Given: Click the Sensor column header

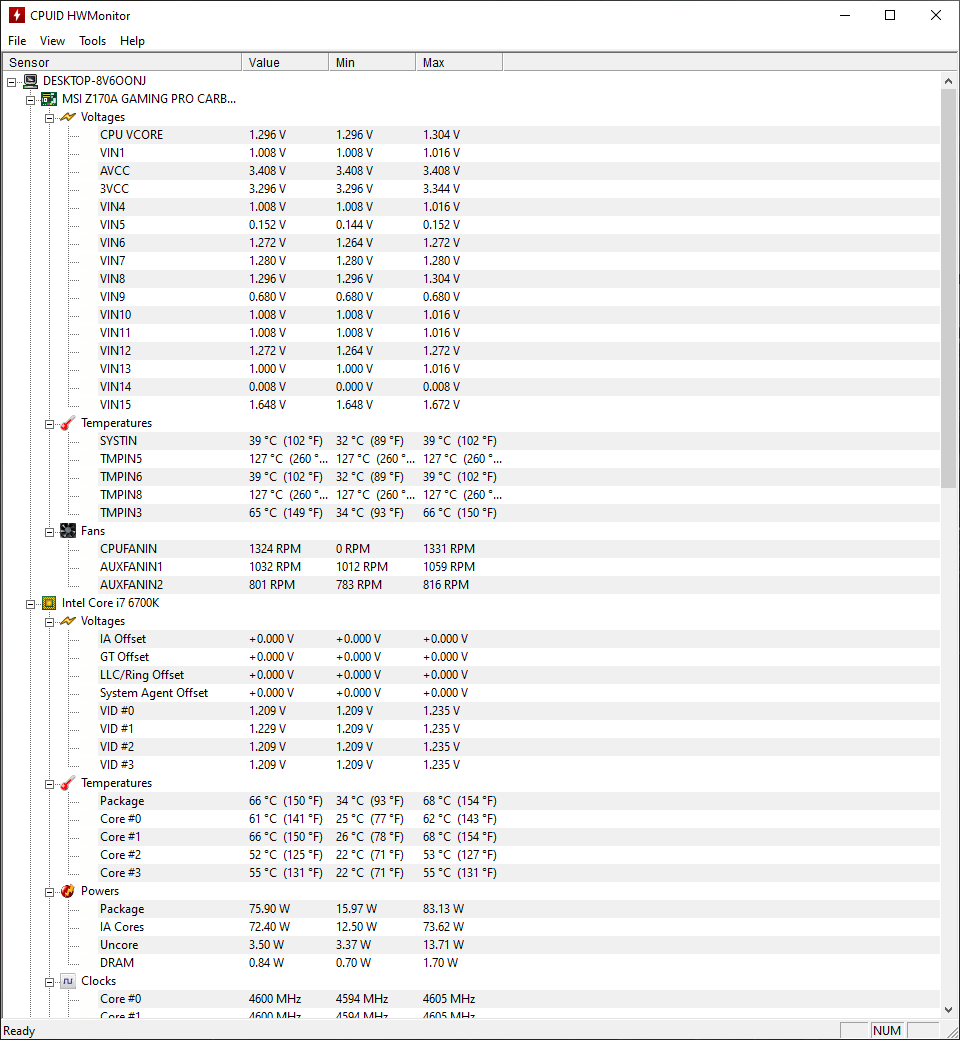Looking at the screenshot, I should tap(122, 62).
